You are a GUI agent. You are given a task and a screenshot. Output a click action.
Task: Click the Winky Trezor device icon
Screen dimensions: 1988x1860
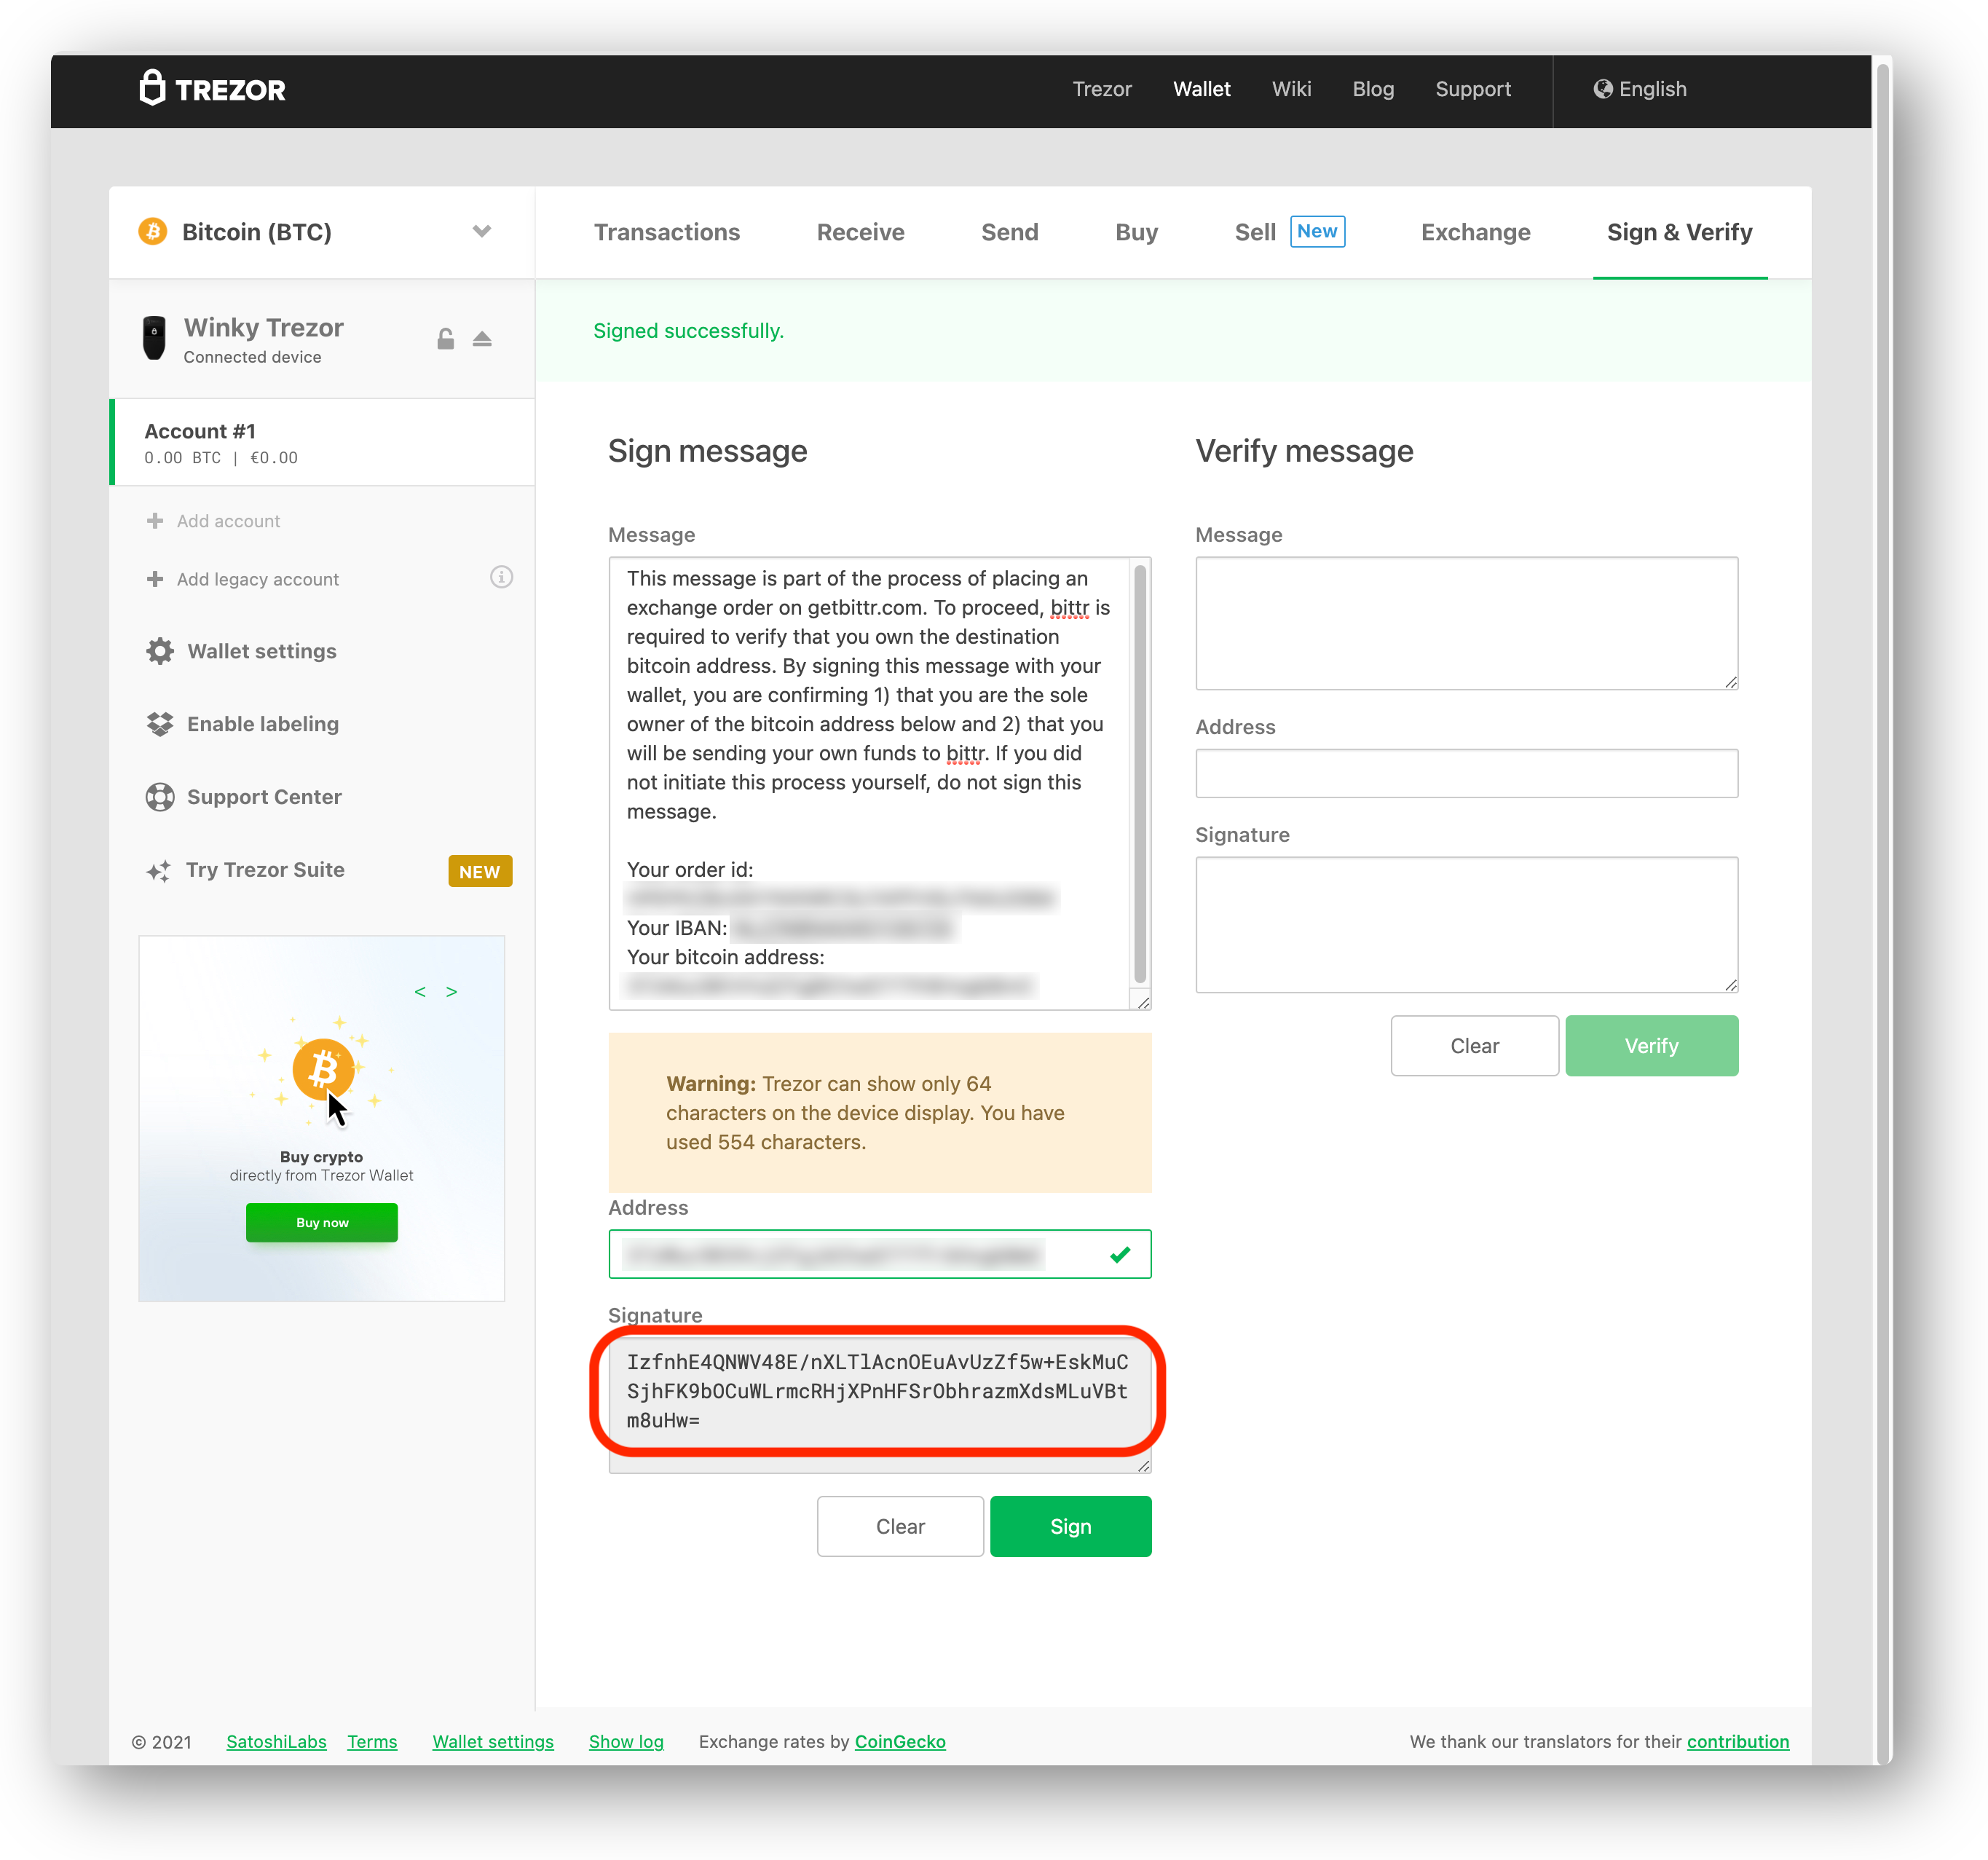(x=154, y=338)
